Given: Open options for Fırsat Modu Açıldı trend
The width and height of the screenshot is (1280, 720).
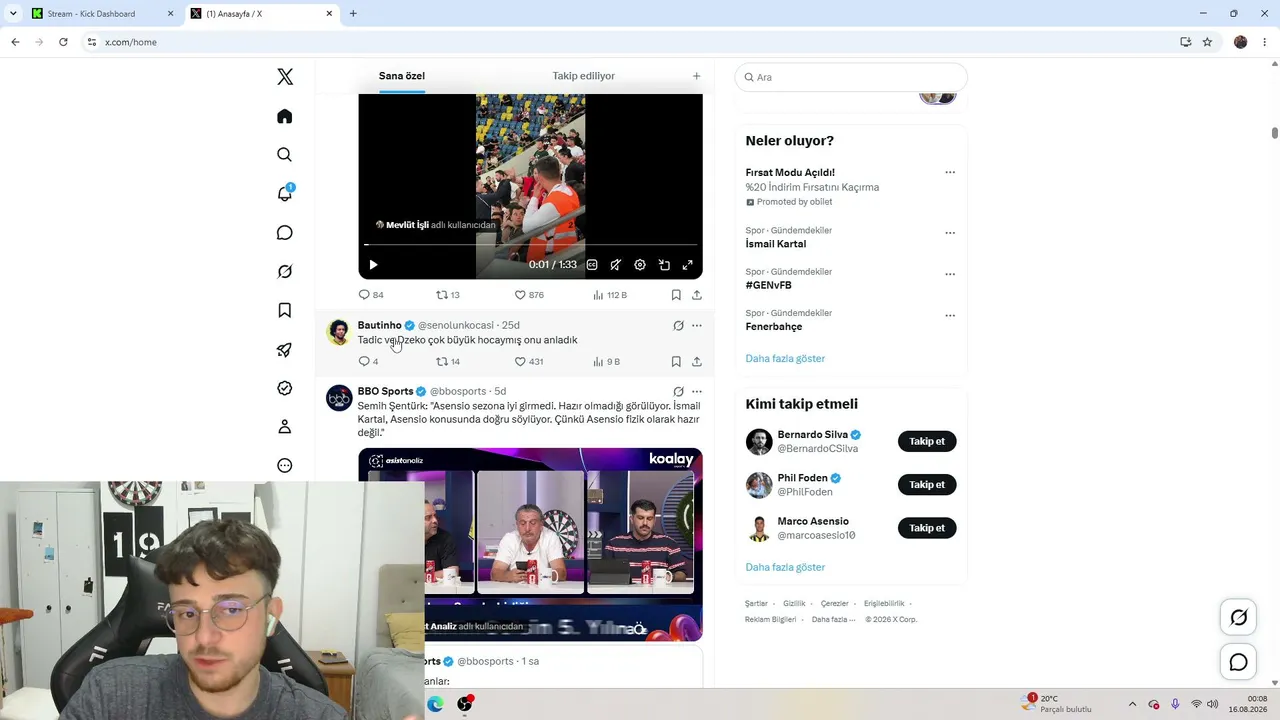Looking at the screenshot, I should pyautogui.click(x=950, y=173).
